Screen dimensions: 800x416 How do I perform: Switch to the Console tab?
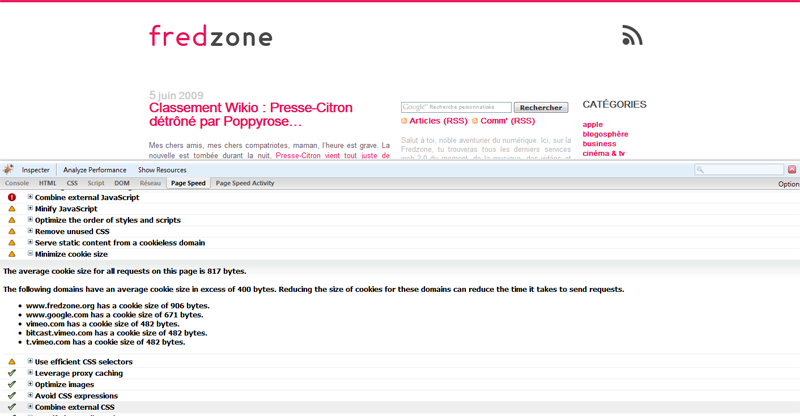pos(17,183)
